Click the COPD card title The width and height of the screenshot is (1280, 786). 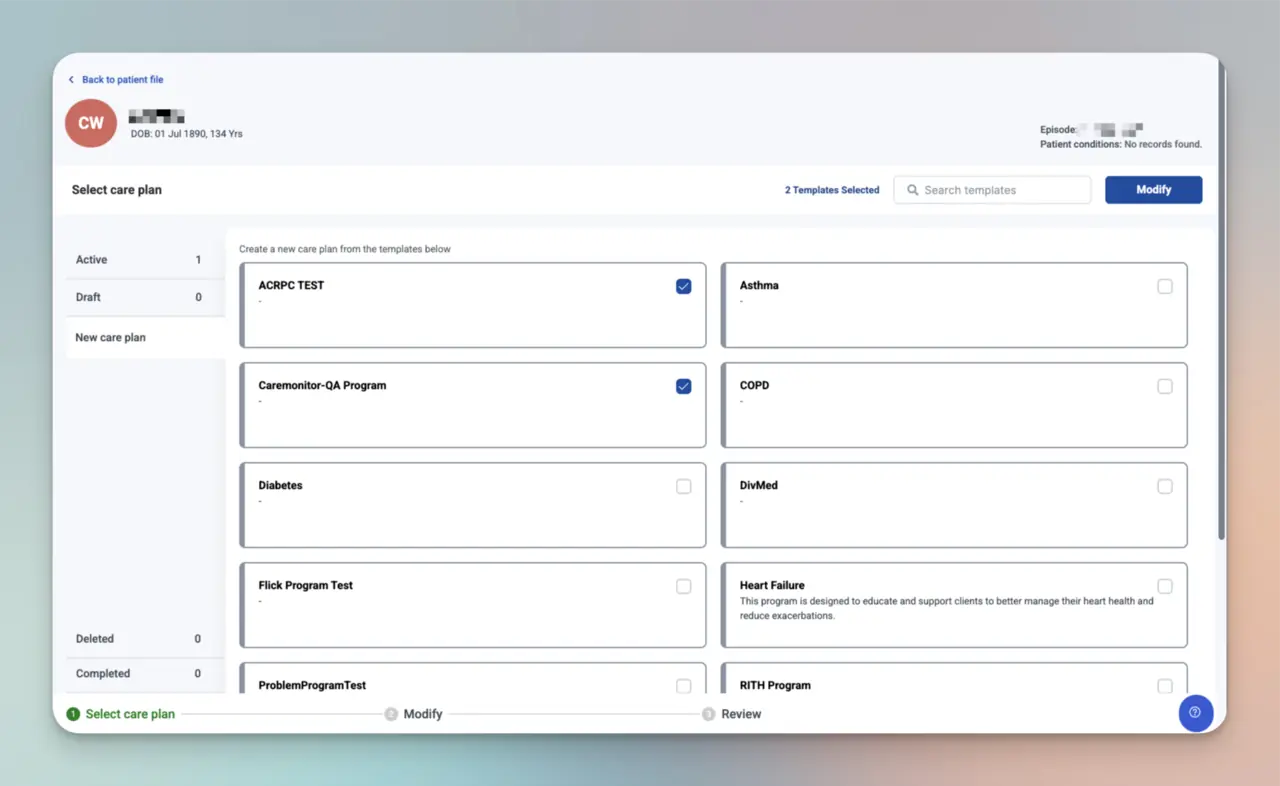(754, 385)
